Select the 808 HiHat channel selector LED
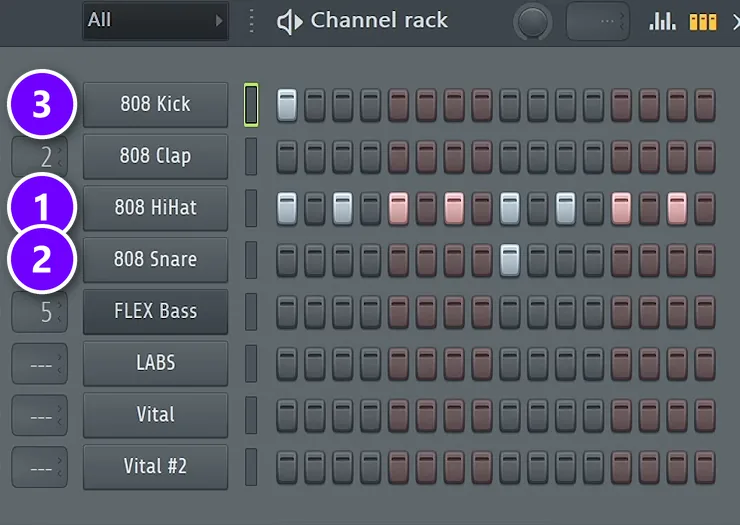The height and width of the screenshot is (525, 740). click(x=251, y=208)
